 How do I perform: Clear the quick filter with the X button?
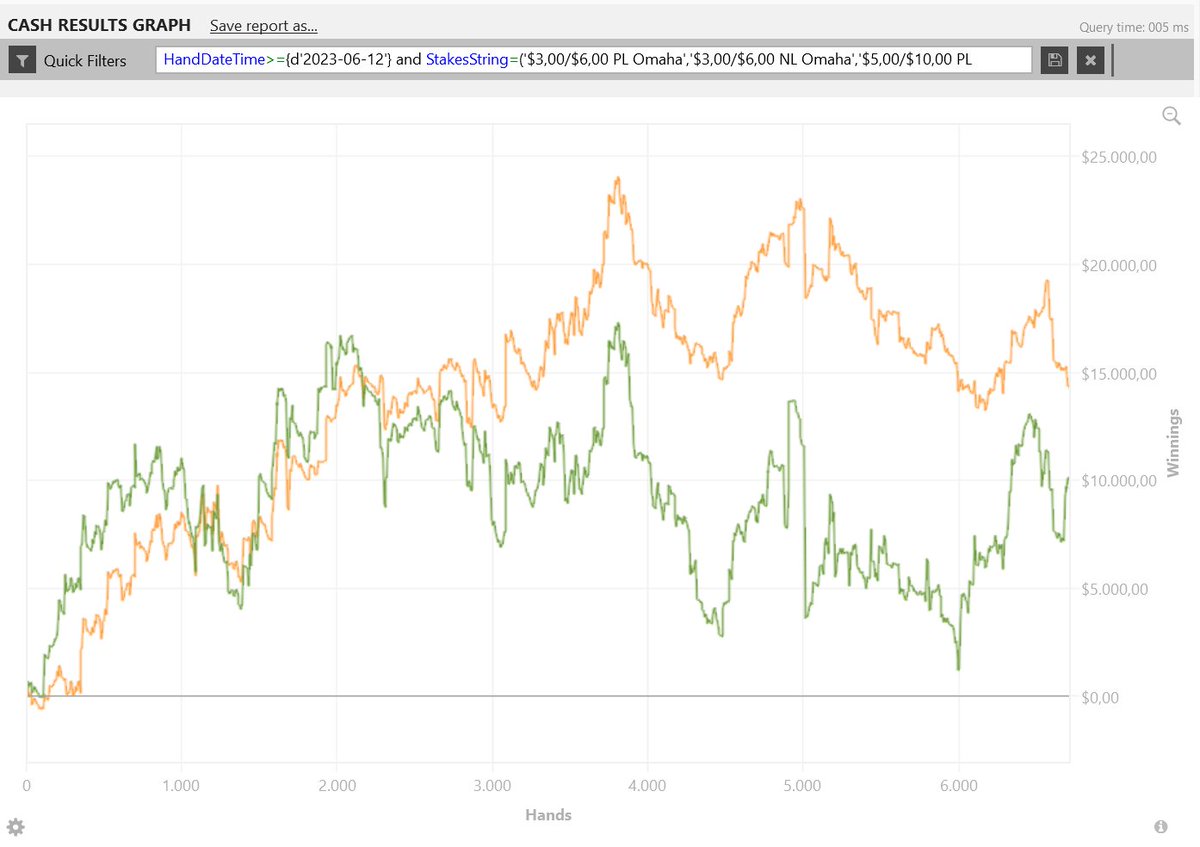coord(1090,60)
